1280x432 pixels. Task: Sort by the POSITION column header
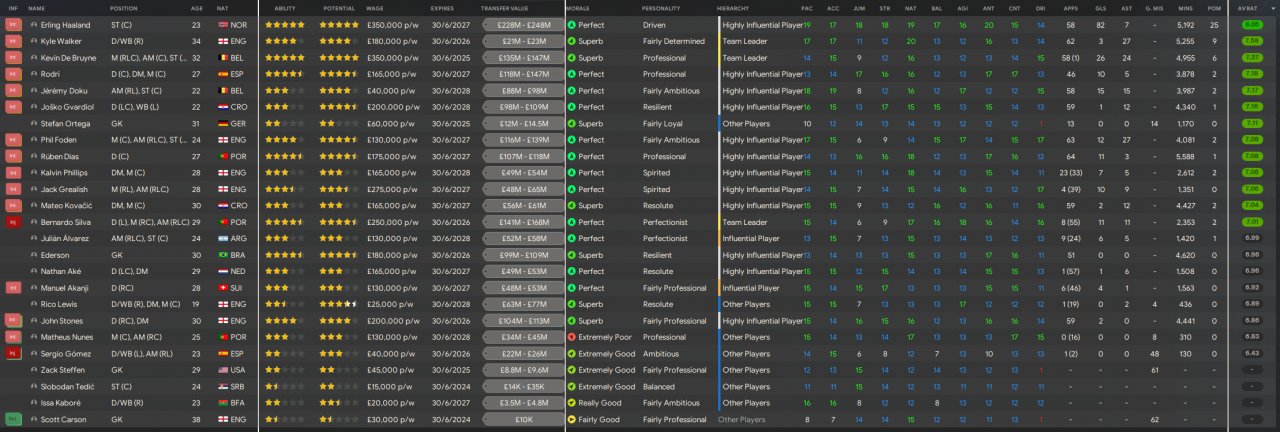pos(124,8)
